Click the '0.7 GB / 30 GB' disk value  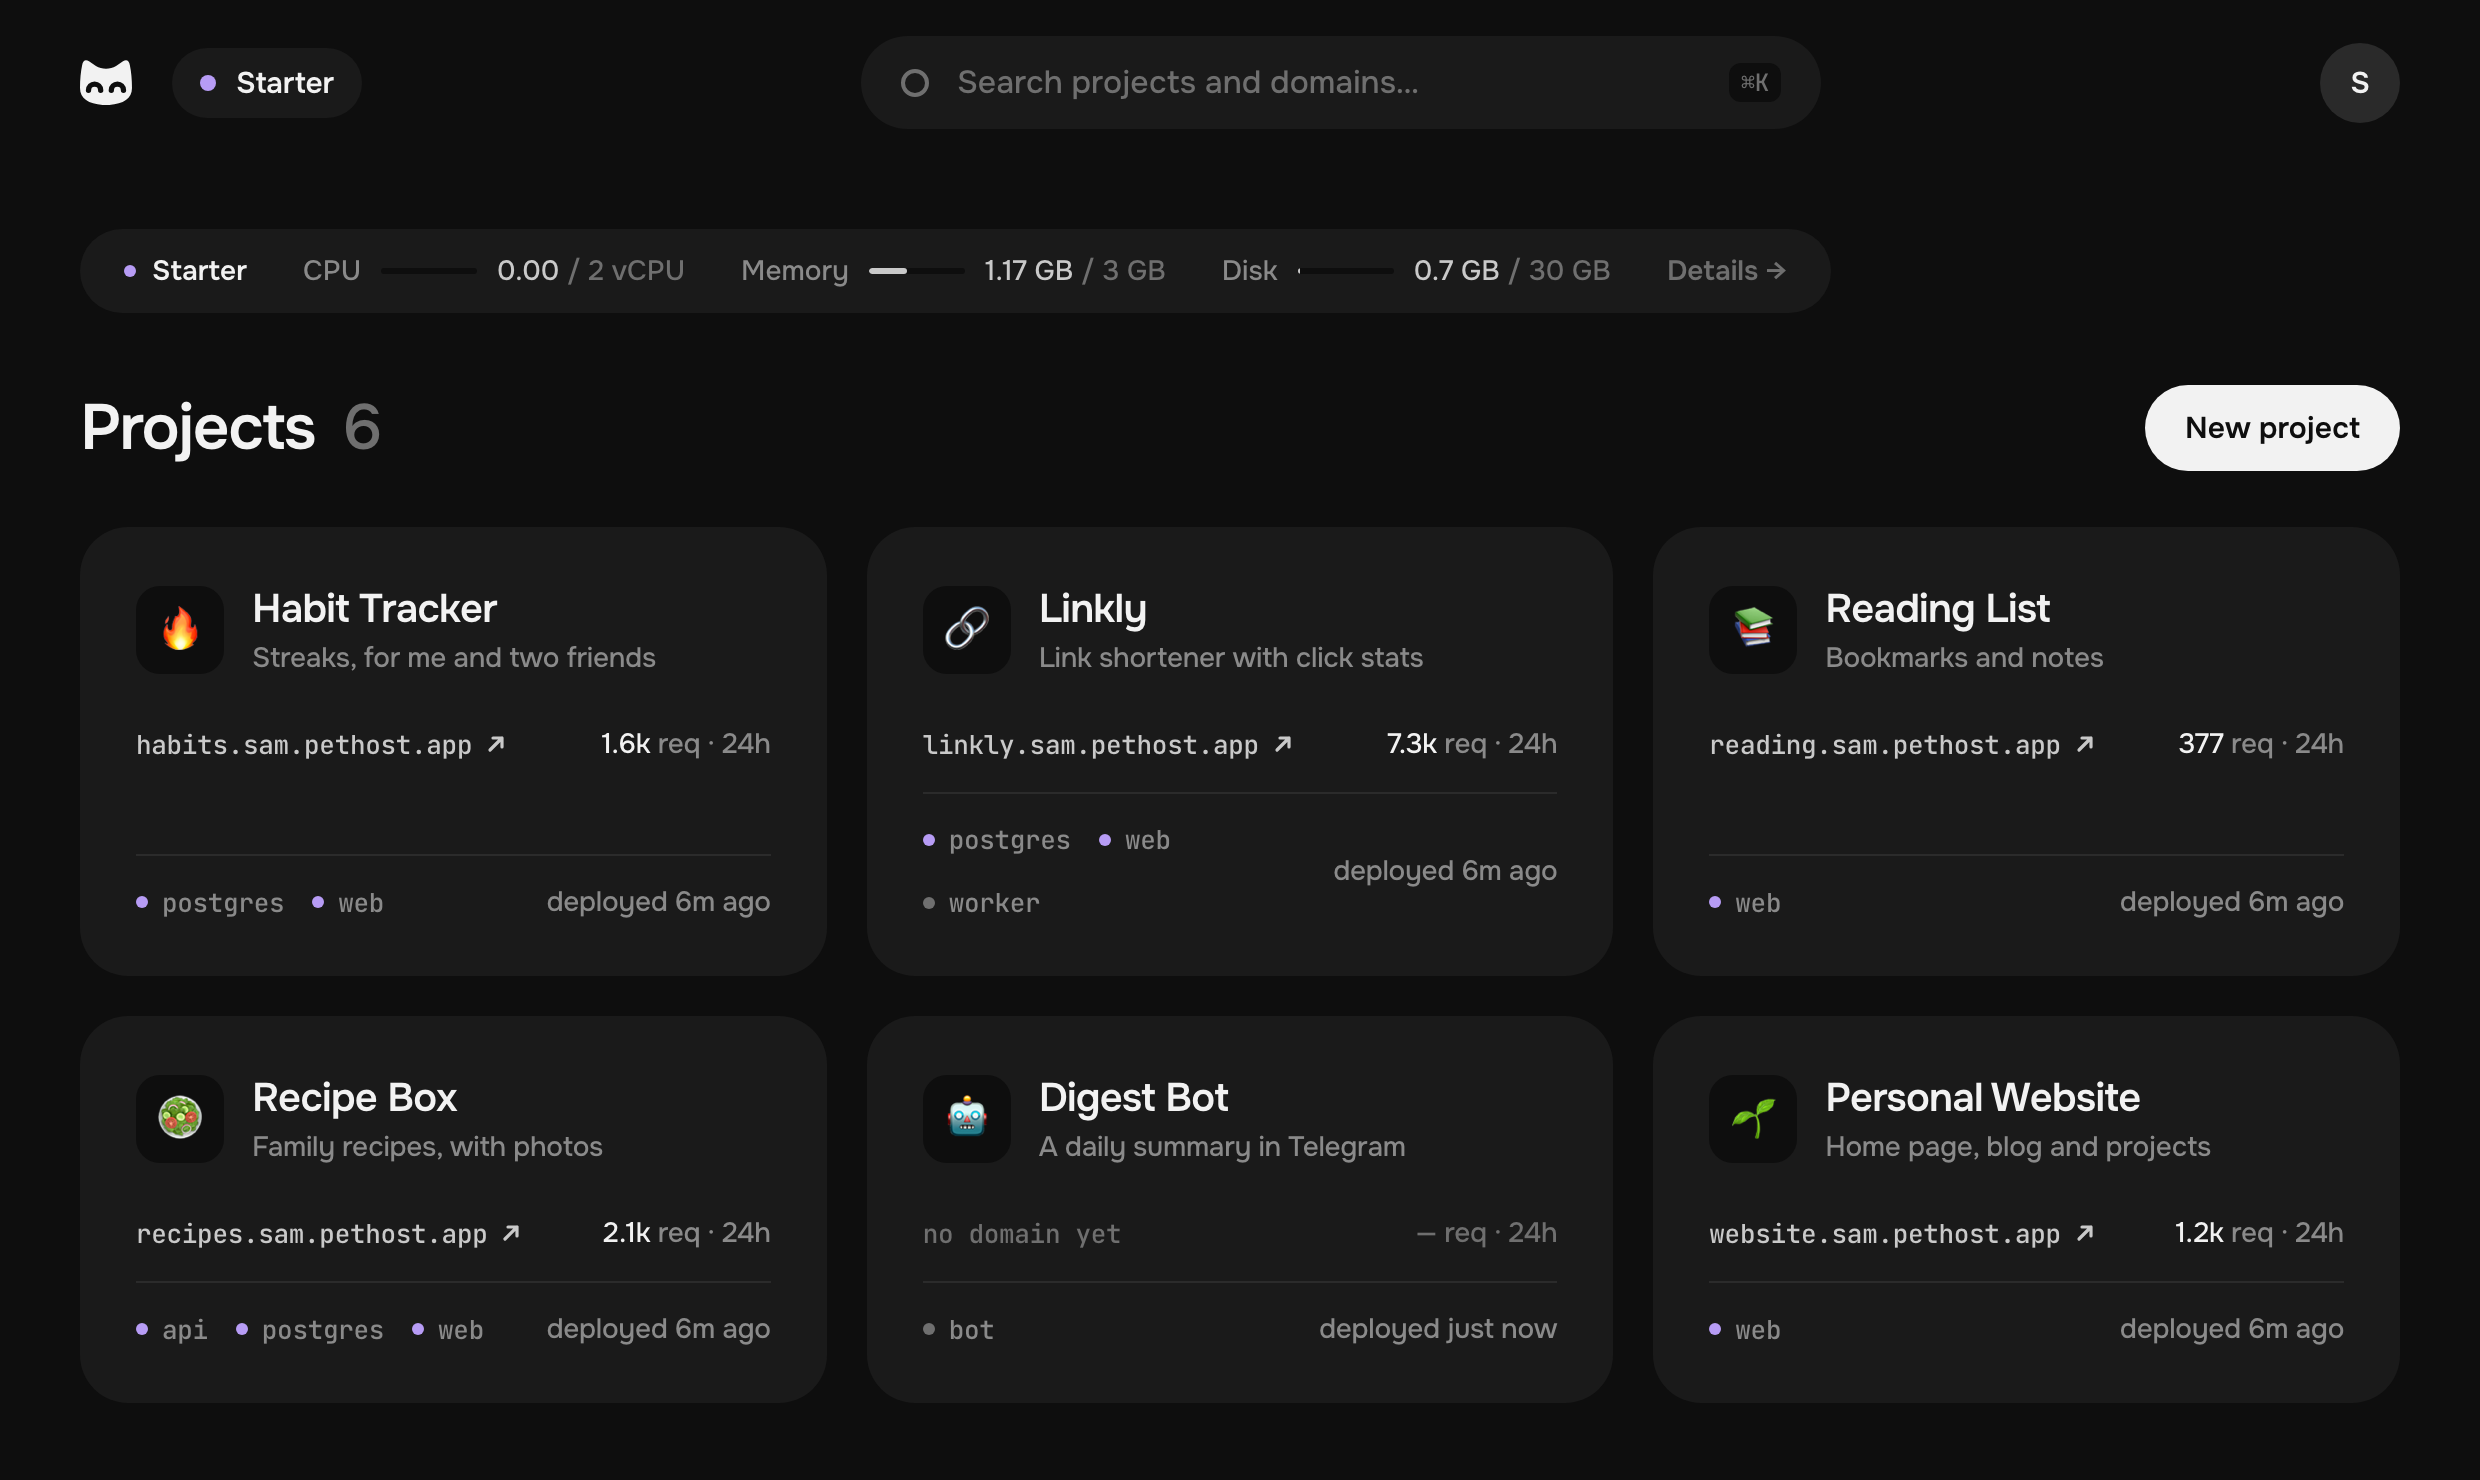coord(1511,270)
